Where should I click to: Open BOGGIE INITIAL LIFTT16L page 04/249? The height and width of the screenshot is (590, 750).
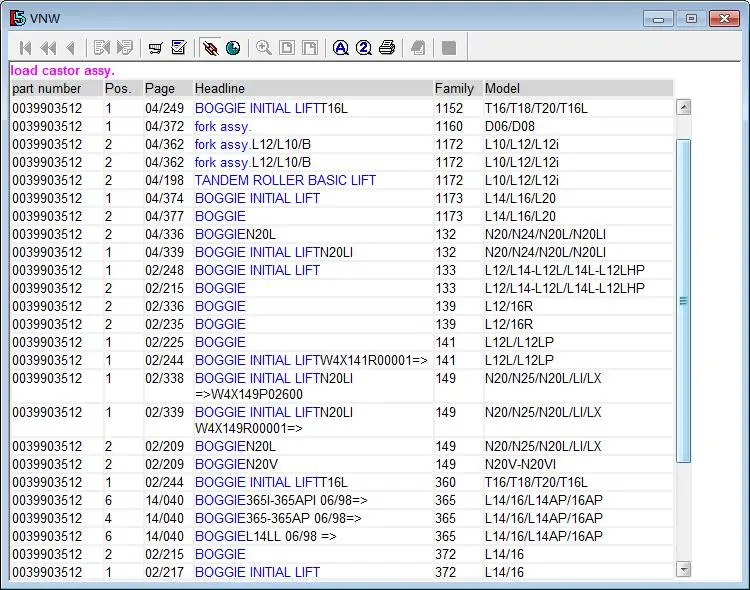(271, 109)
